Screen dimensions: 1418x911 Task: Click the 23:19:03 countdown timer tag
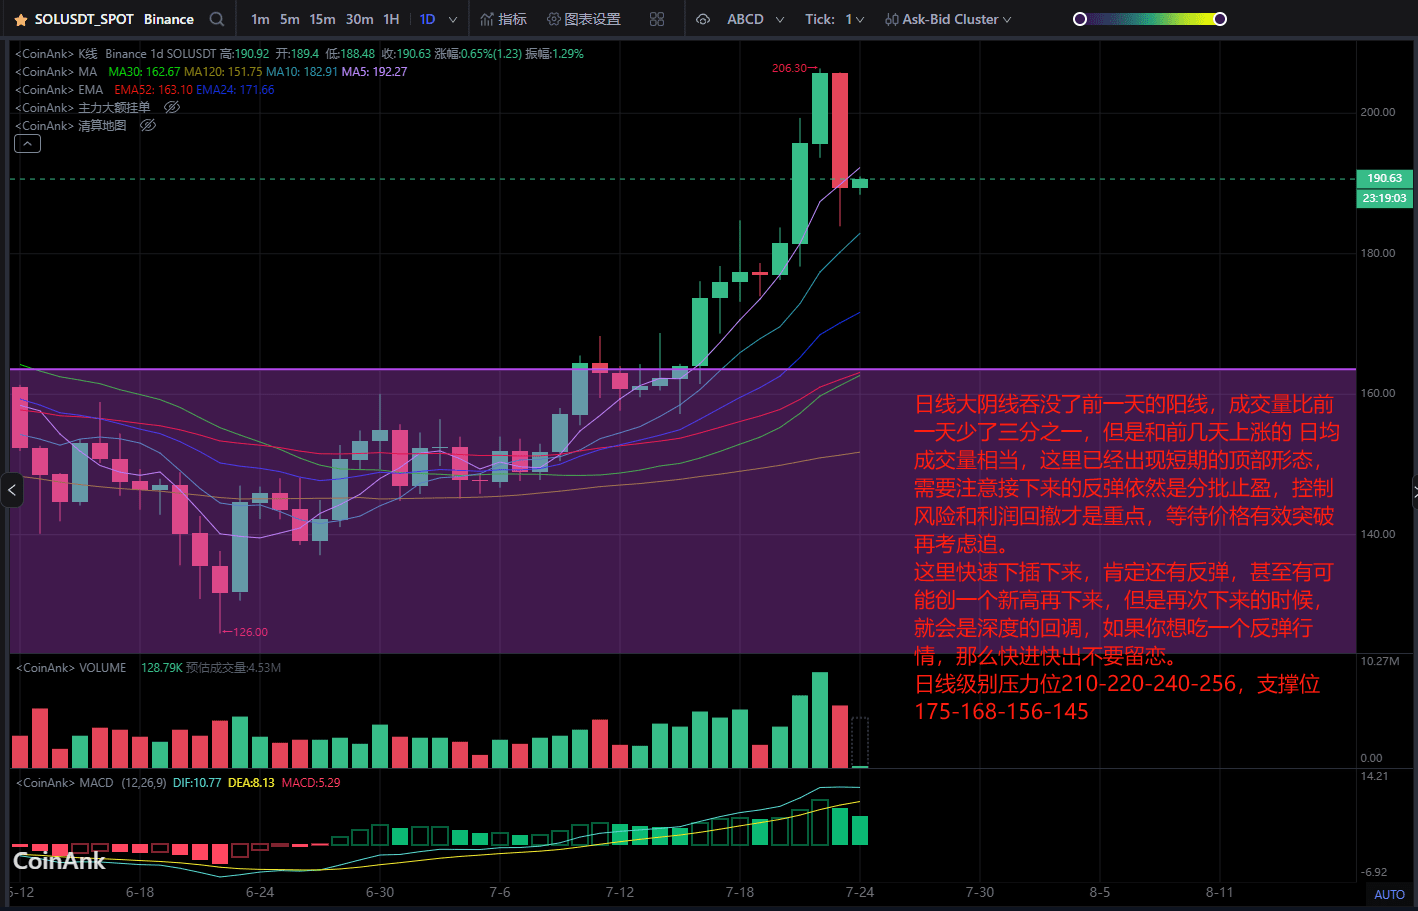[x=1384, y=198]
